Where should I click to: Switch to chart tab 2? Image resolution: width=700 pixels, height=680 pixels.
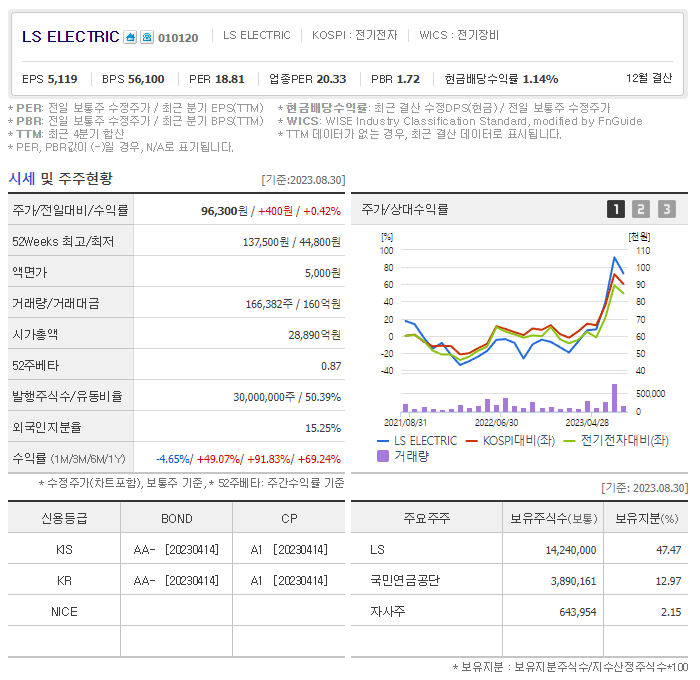pos(641,209)
